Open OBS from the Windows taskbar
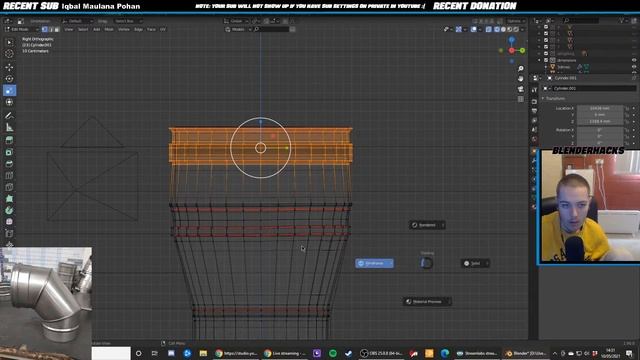This screenshot has width=640, height=360. 382,353
